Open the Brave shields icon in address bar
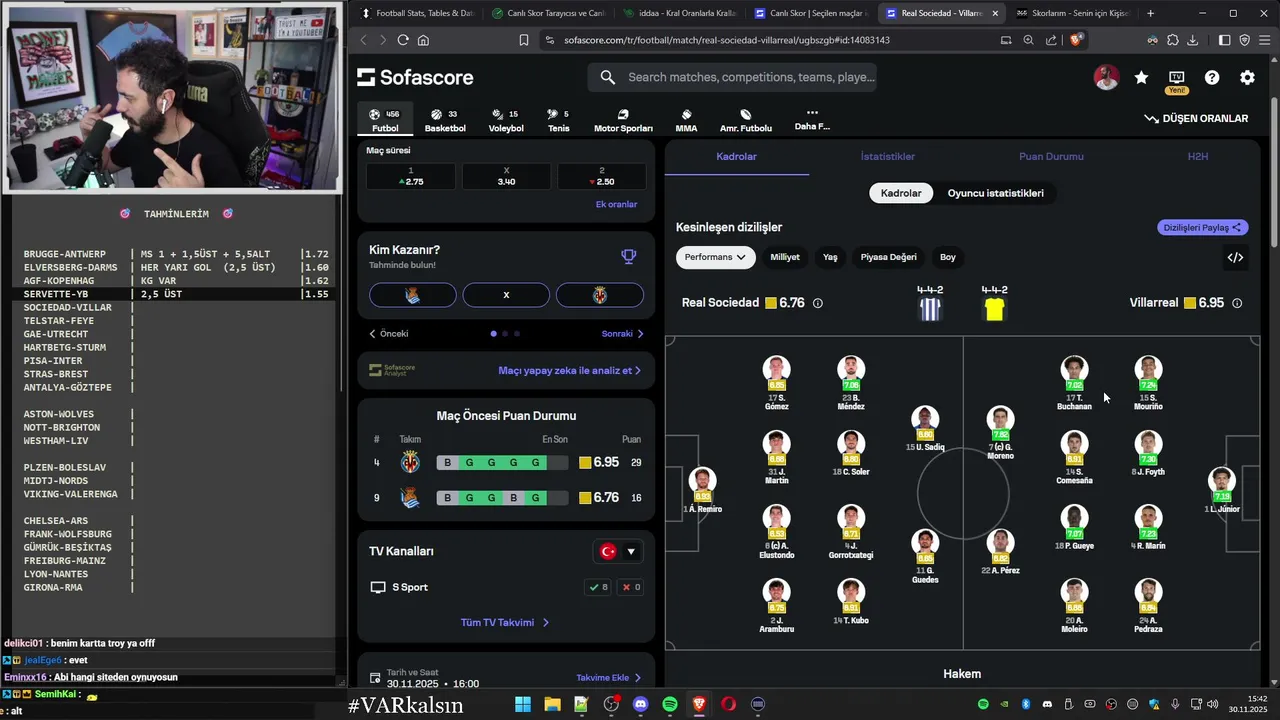1280x720 pixels. click(1076, 40)
